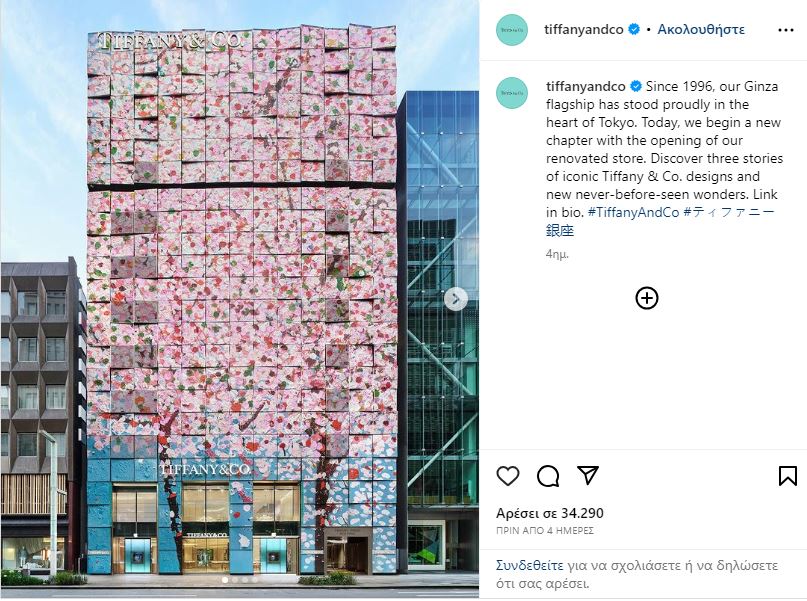The image size is (807, 601).
Task: Open tiffanyandco username in caption
Action: click(586, 86)
